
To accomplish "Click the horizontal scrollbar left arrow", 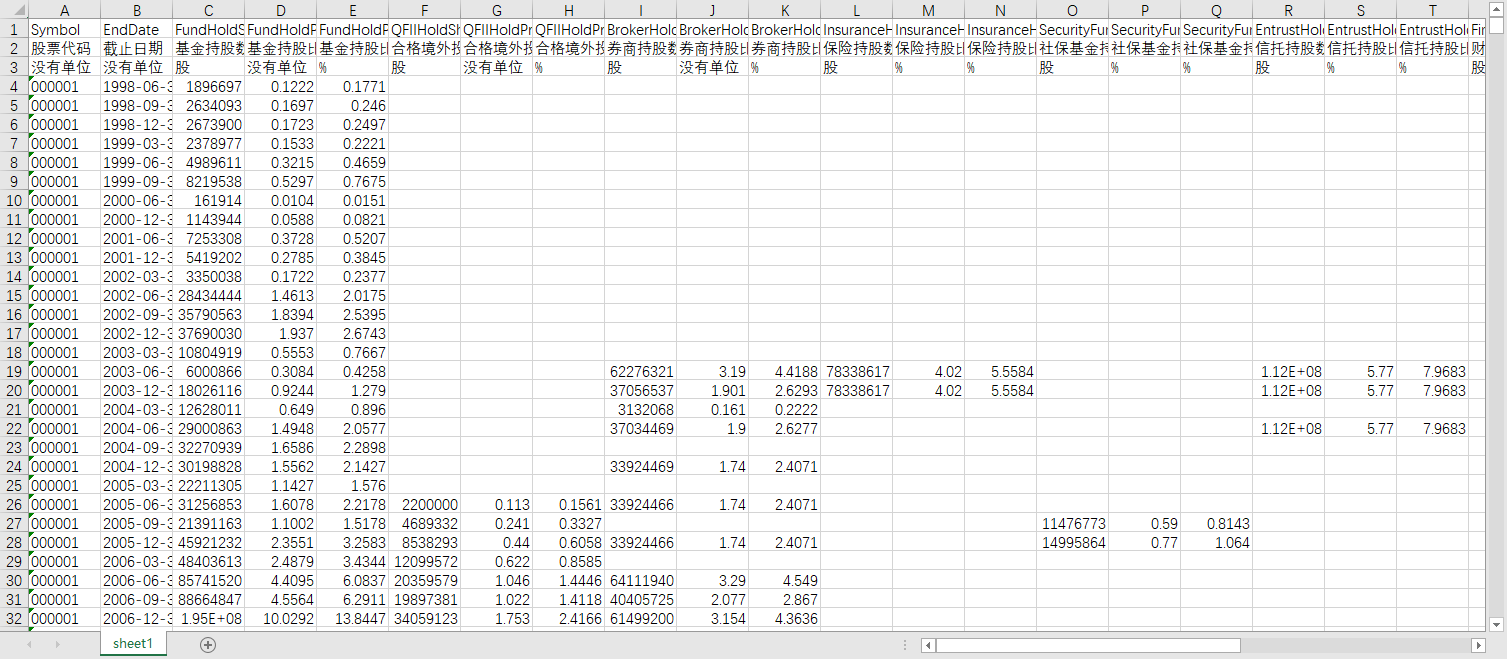I will (927, 645).
